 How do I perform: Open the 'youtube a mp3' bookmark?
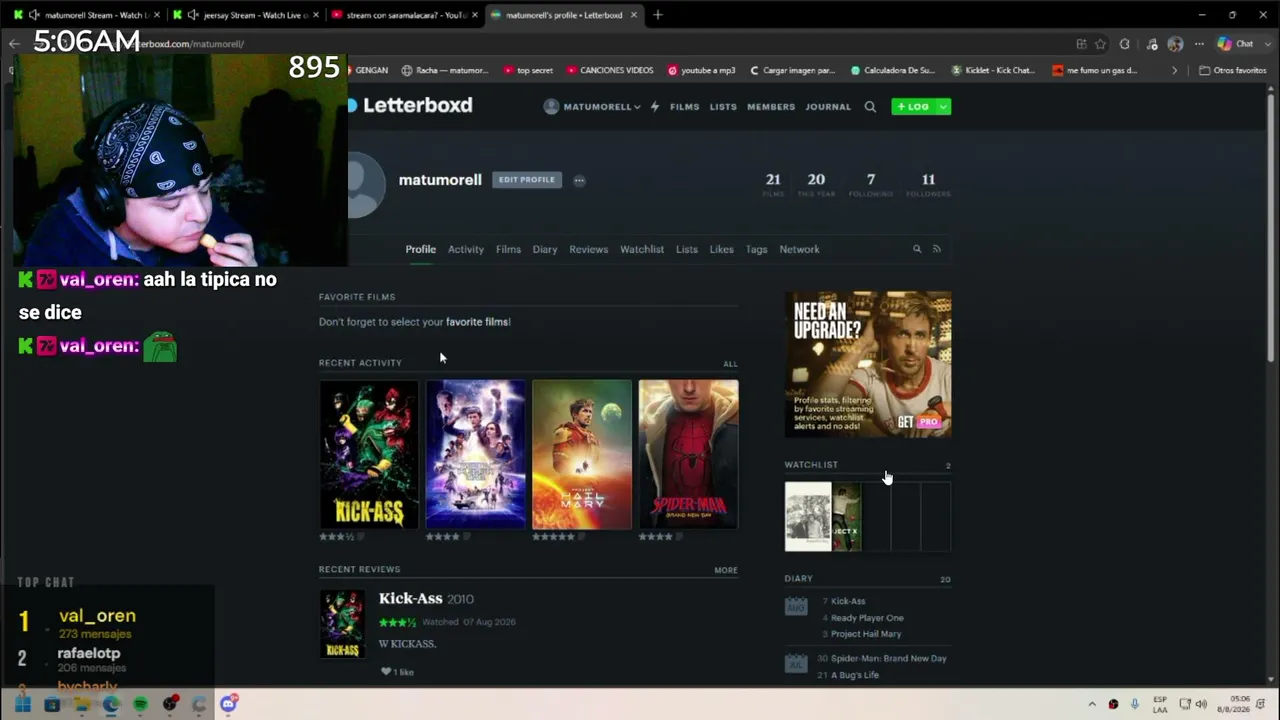coord(701,71)
